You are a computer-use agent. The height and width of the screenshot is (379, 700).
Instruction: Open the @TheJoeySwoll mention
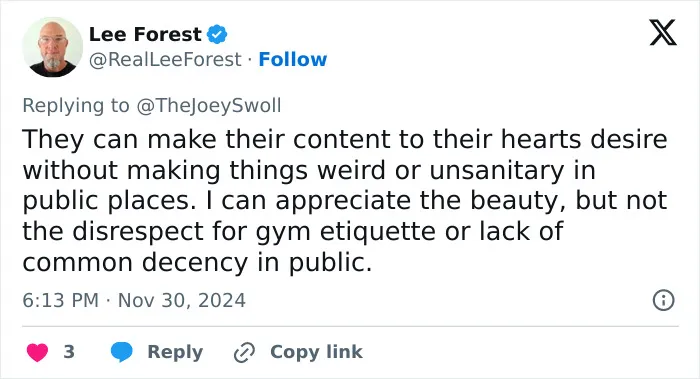(x=208, y=106)
